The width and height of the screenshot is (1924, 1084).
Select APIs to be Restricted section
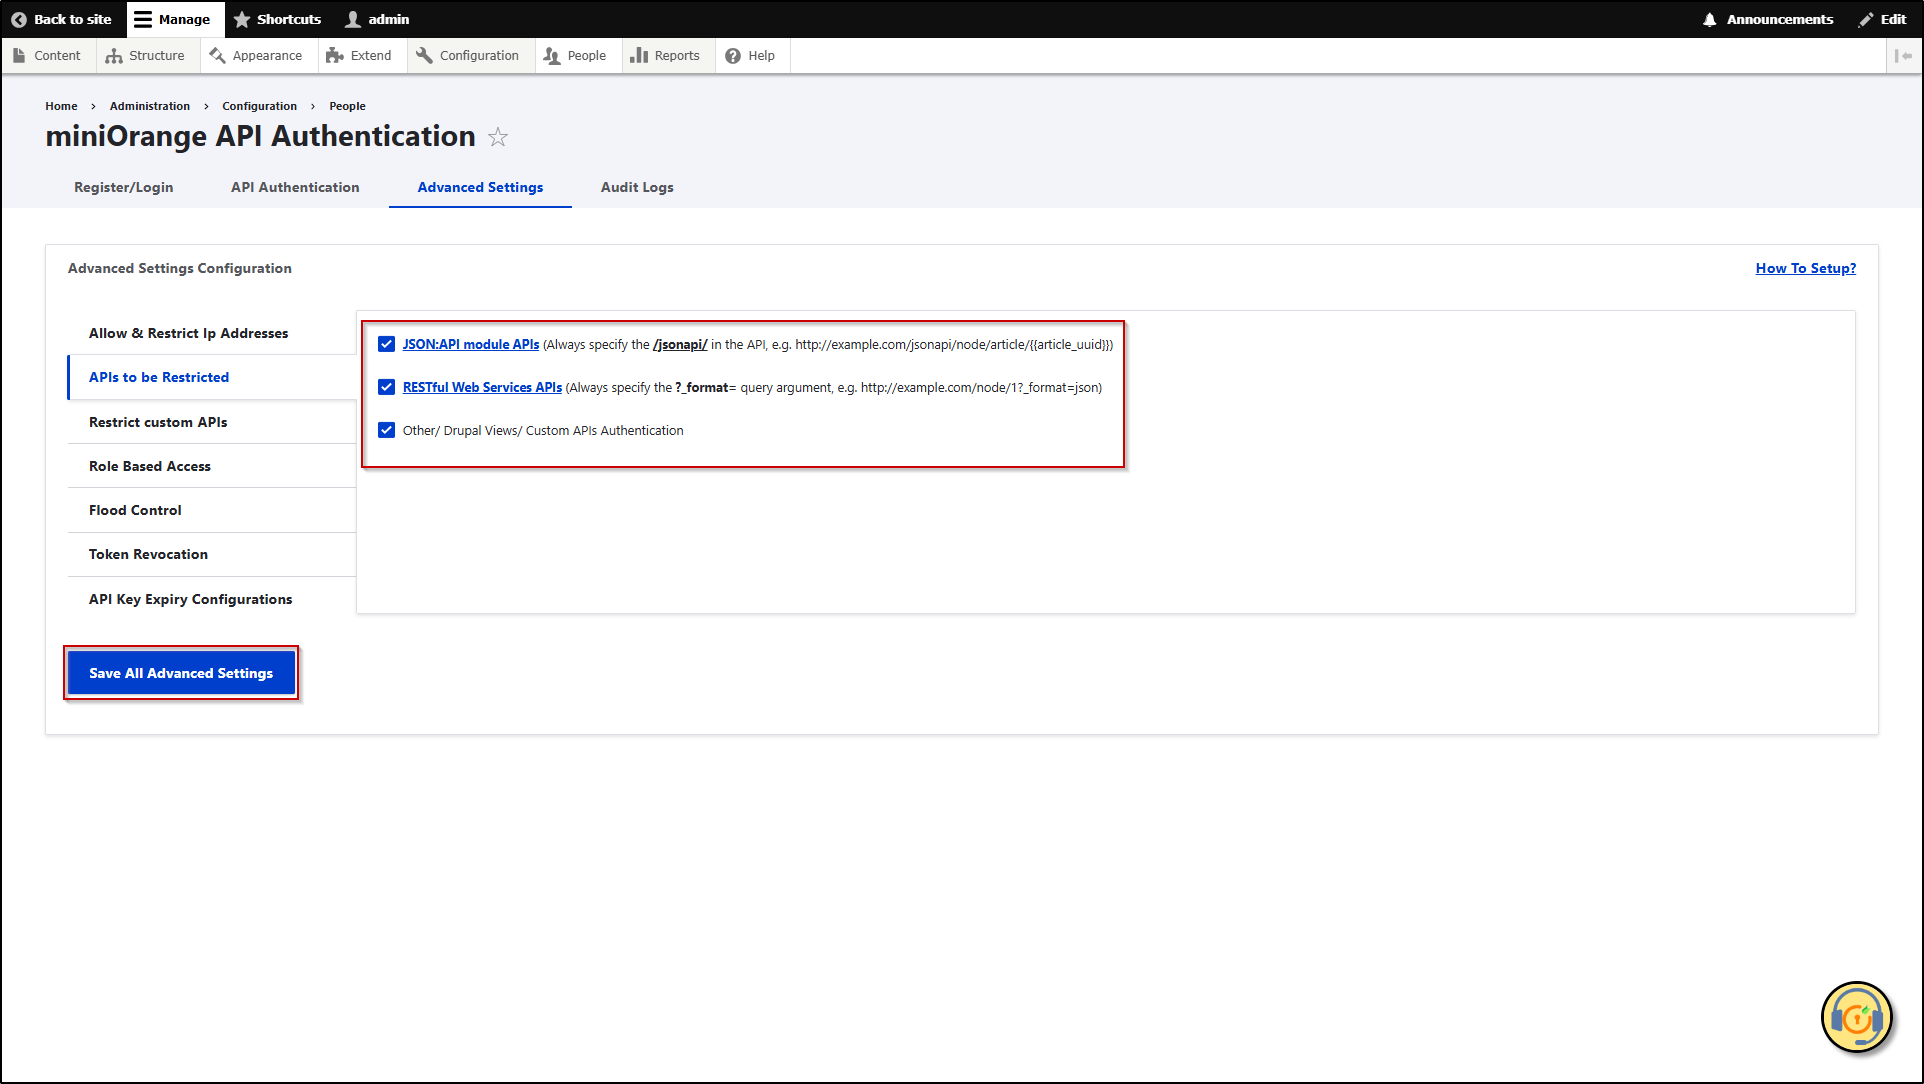(x=212, y=377)
